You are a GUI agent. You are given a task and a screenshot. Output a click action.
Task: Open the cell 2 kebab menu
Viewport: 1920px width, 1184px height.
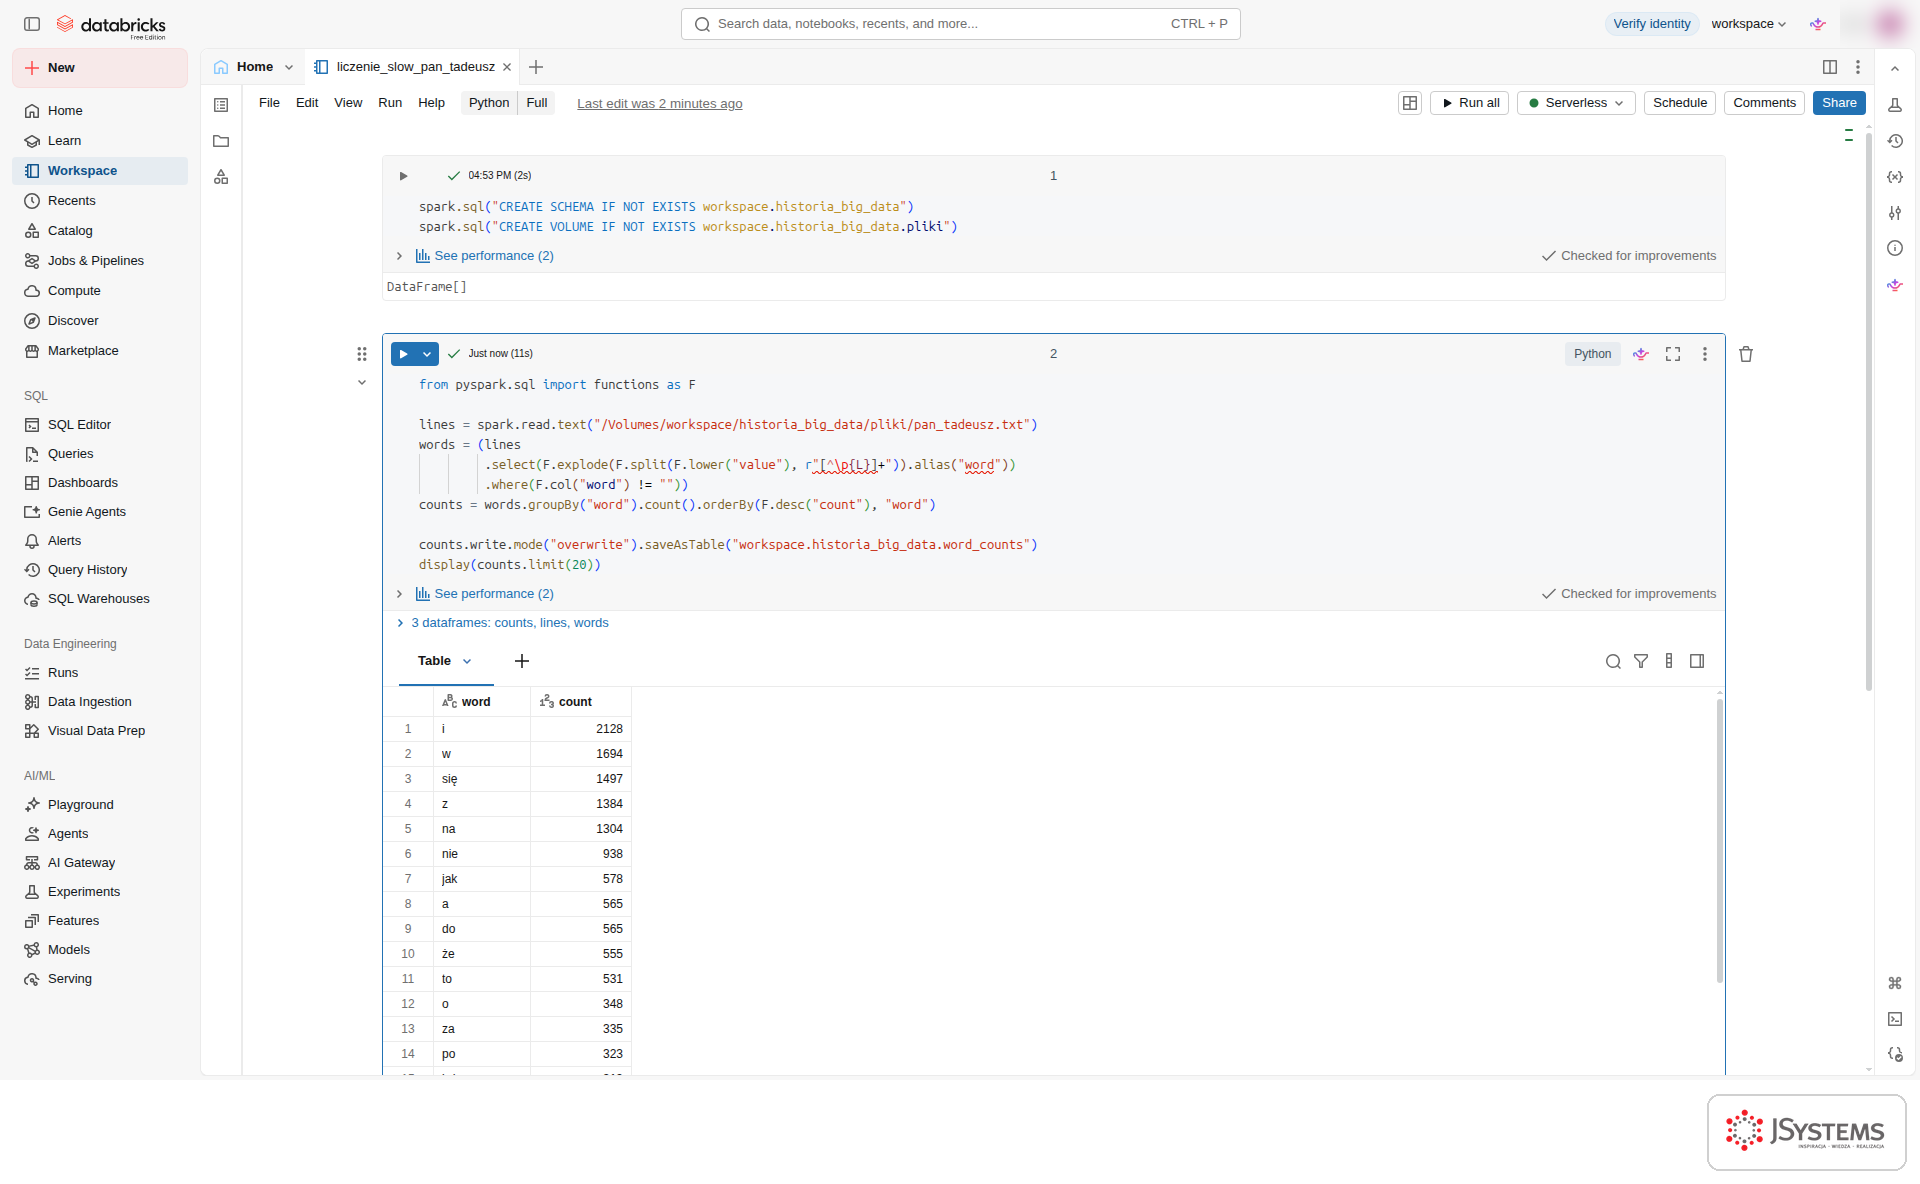[1705, 354]
